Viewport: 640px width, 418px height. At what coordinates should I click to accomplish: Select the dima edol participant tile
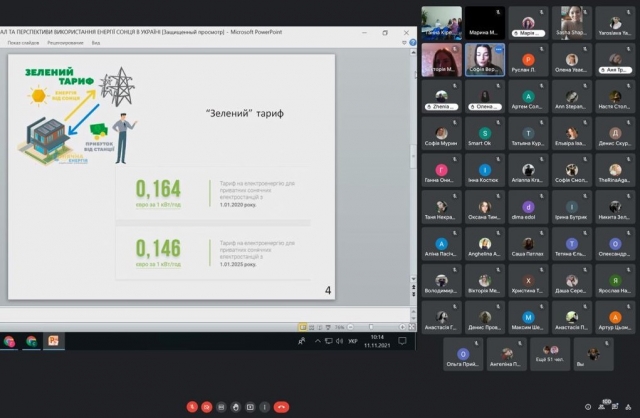[x=528, y=207]
